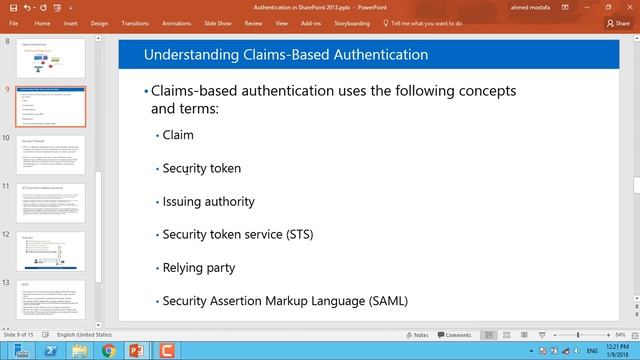640x360 pixels.
Task: Click 'Security token service (STS)' bullet
Action: [238, 235]
